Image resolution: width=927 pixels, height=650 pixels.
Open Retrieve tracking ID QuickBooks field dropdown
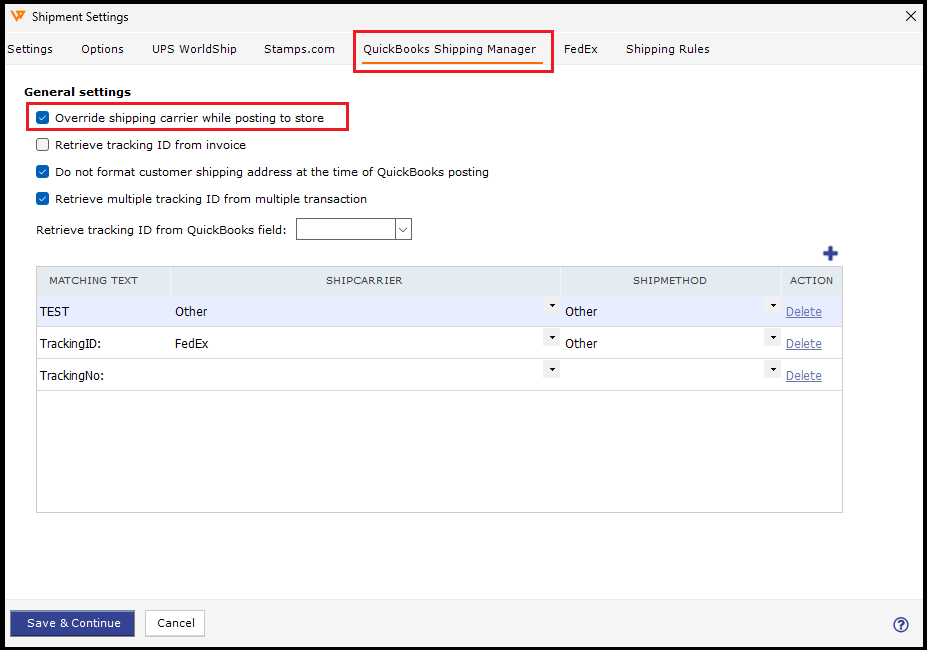point(403,230)
